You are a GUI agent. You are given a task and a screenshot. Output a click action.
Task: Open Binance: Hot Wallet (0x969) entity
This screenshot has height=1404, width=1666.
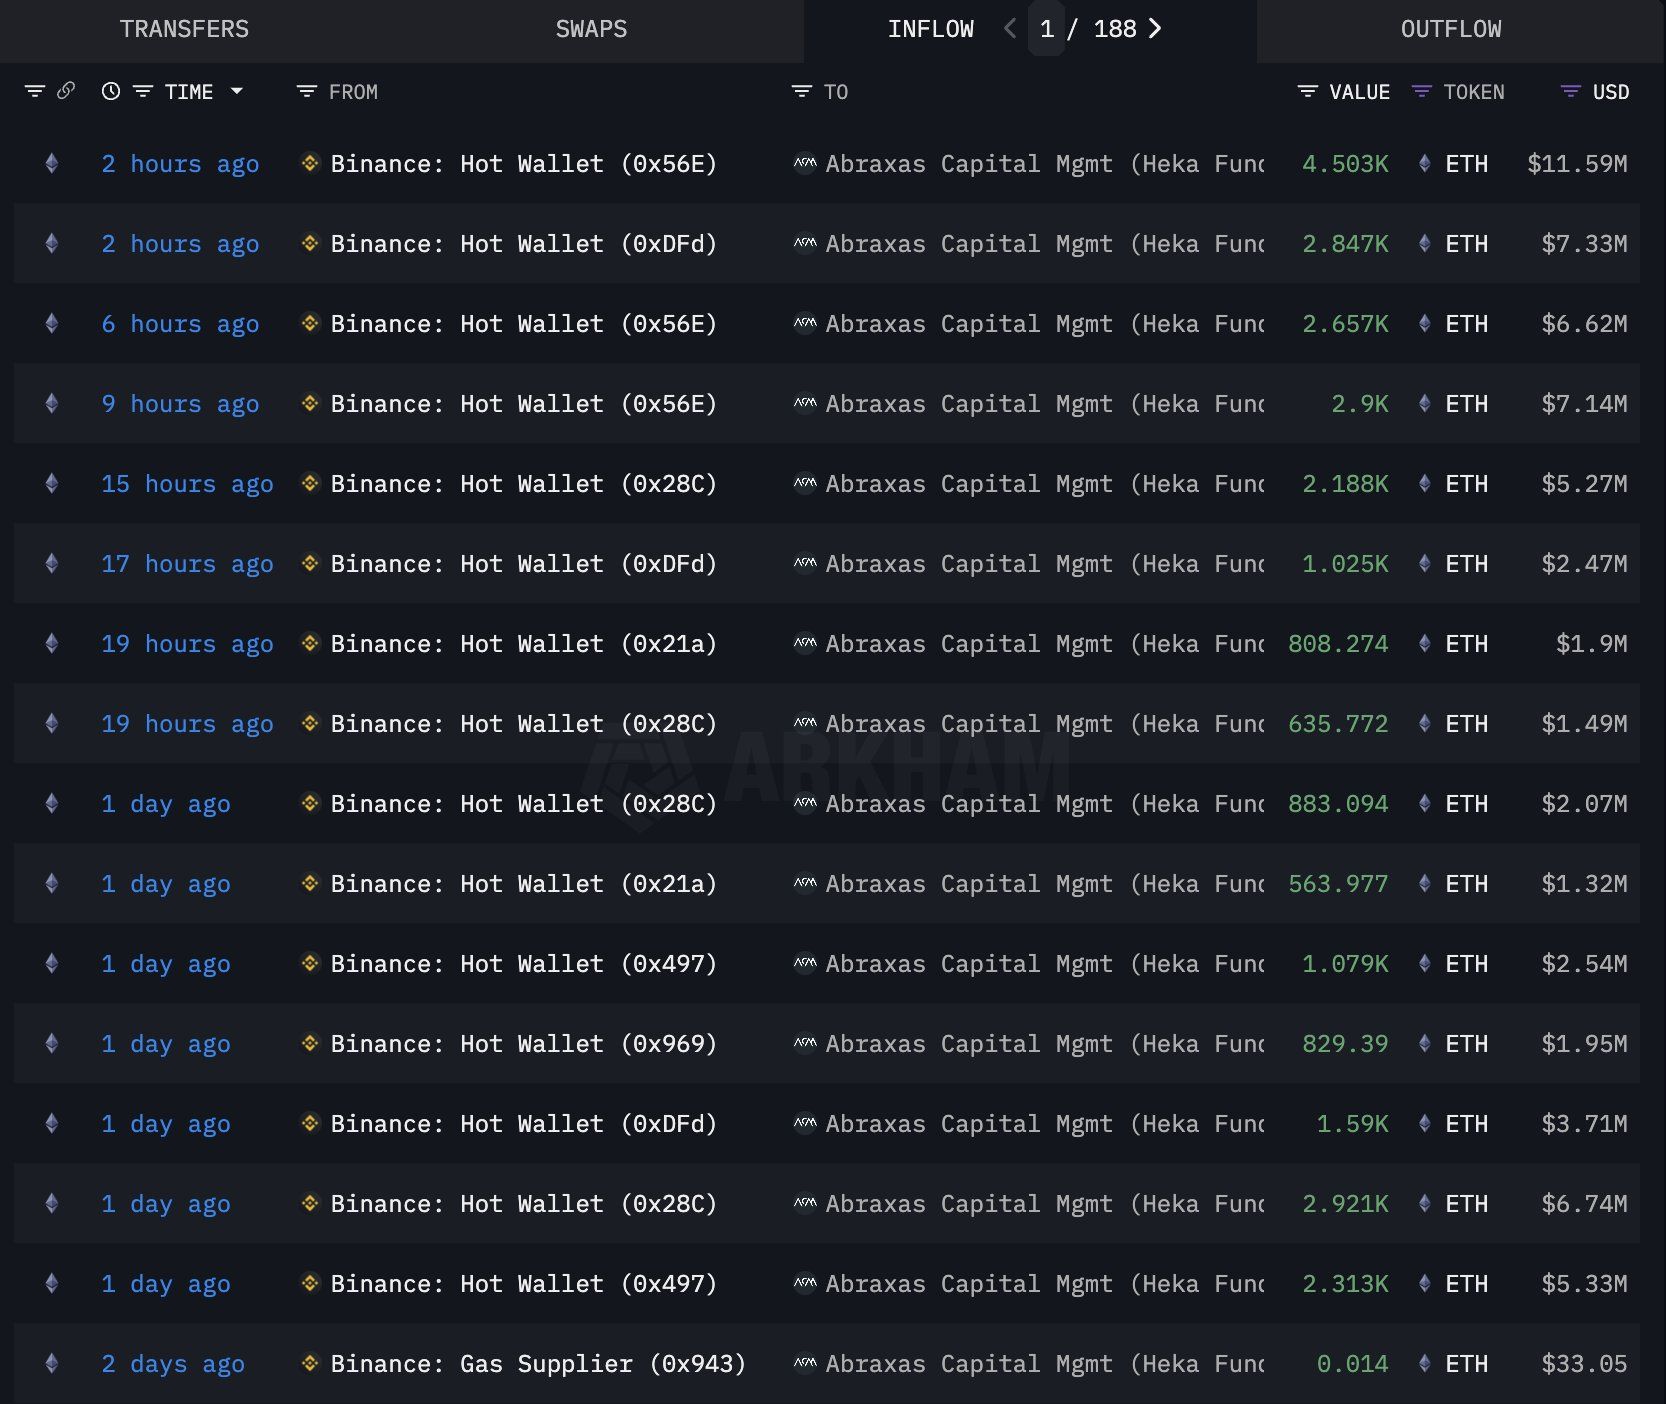pos(523,1044)
